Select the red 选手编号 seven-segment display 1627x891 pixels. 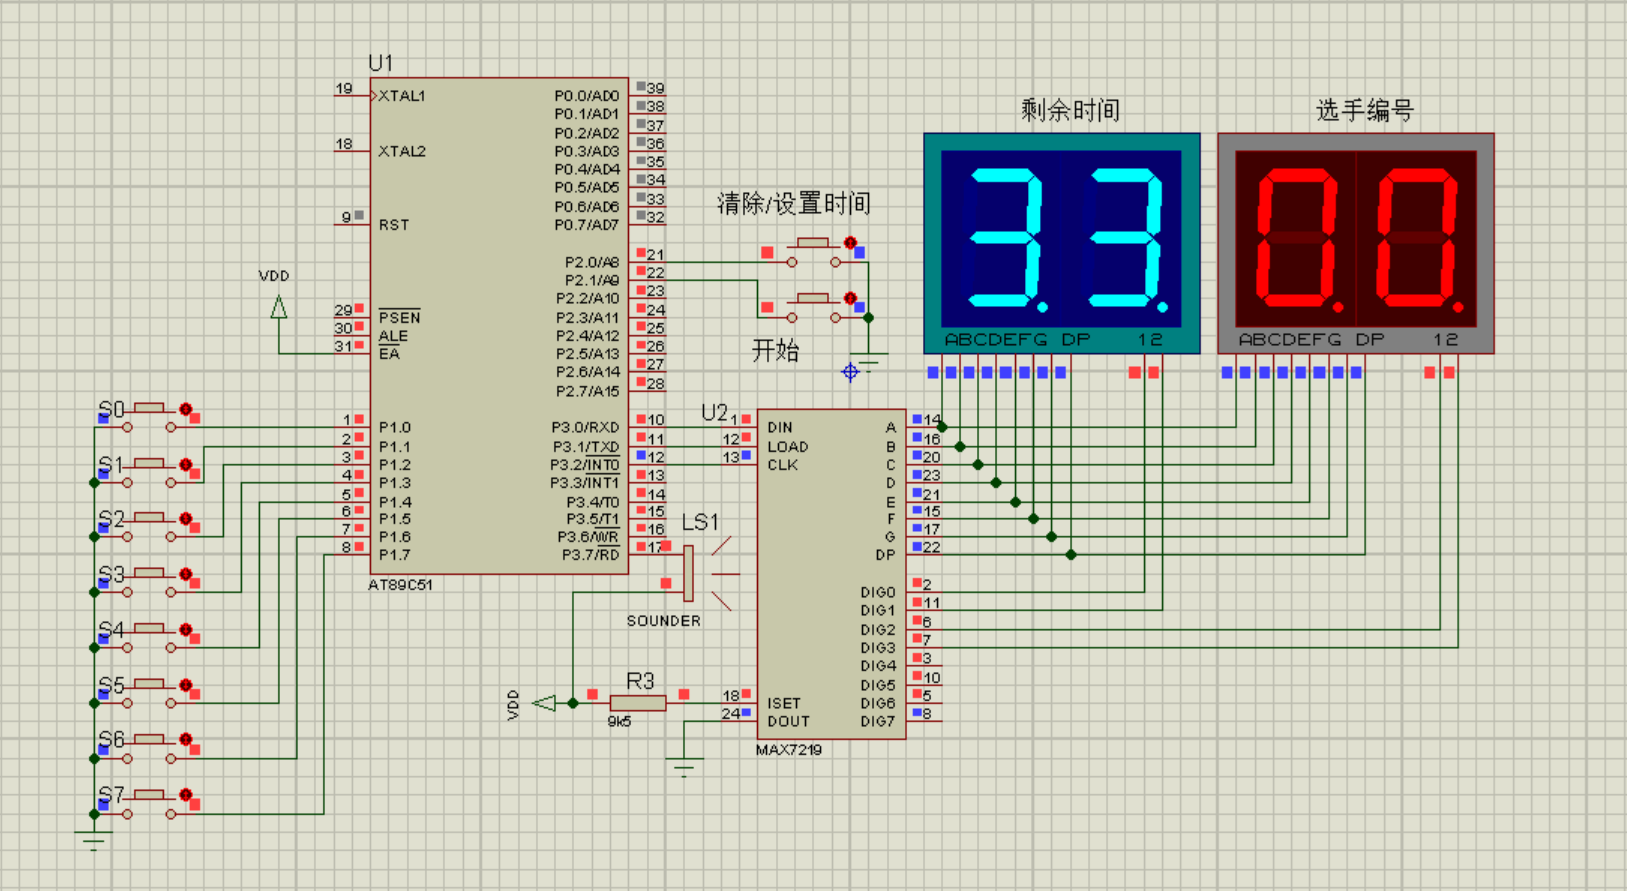[x=1356, y=243]
